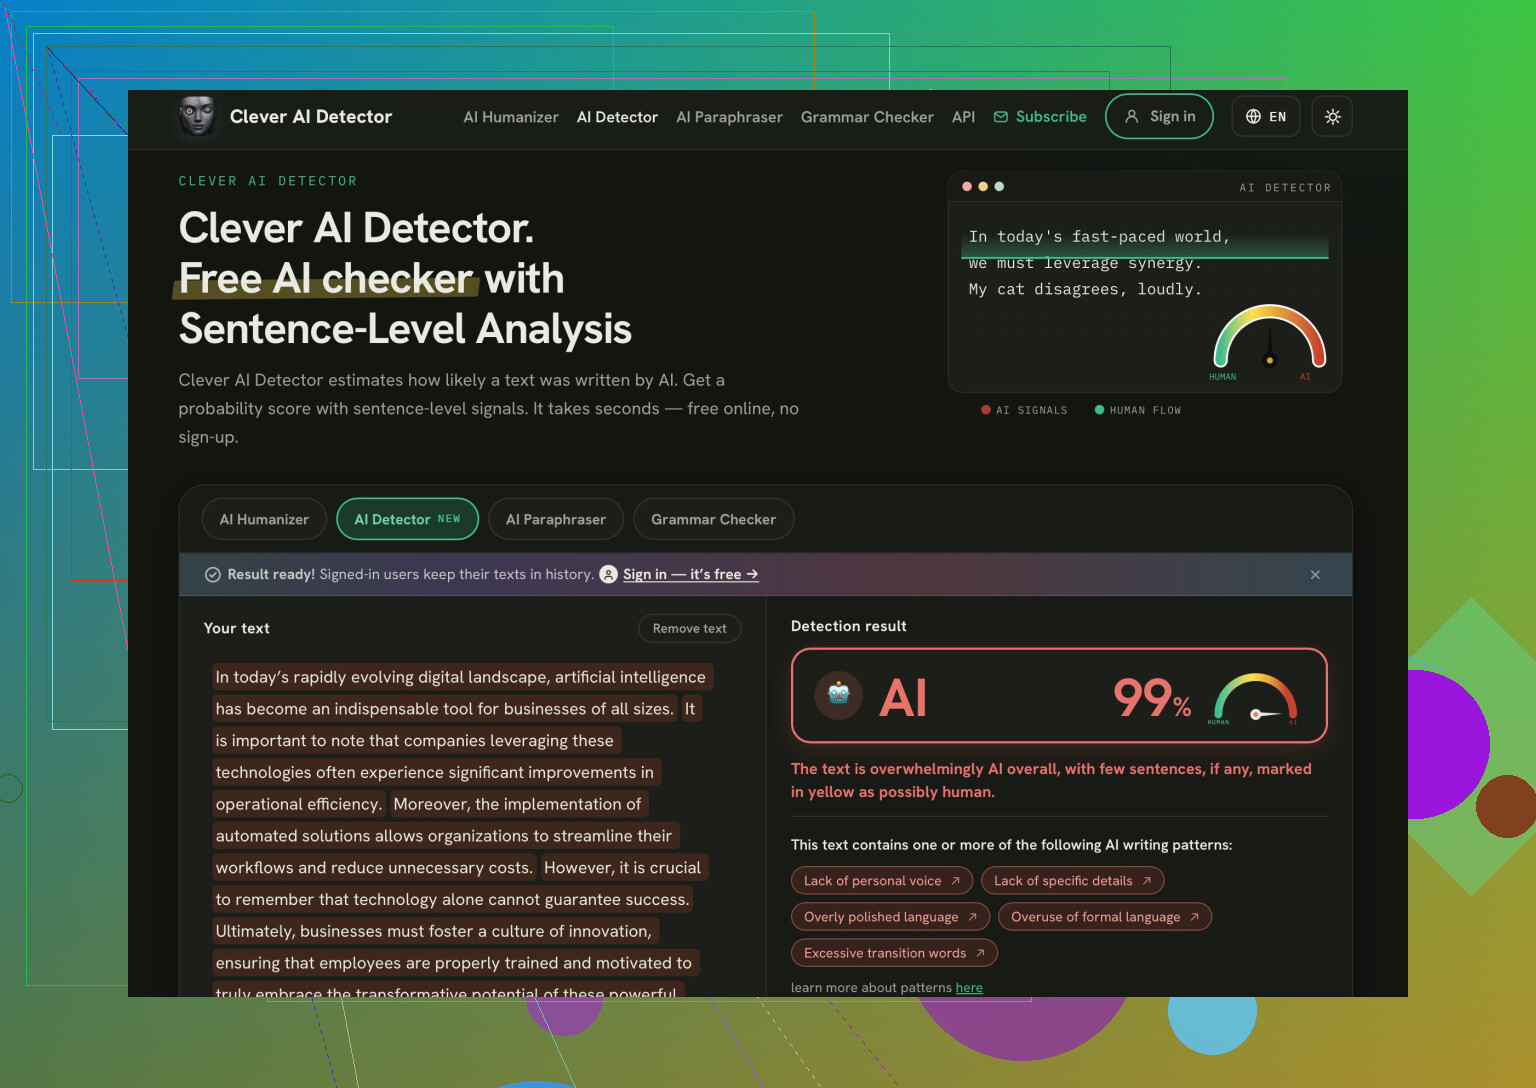Open the API menu item
The width and height of the screenshot is (1536, 1088).
(963, 117)
